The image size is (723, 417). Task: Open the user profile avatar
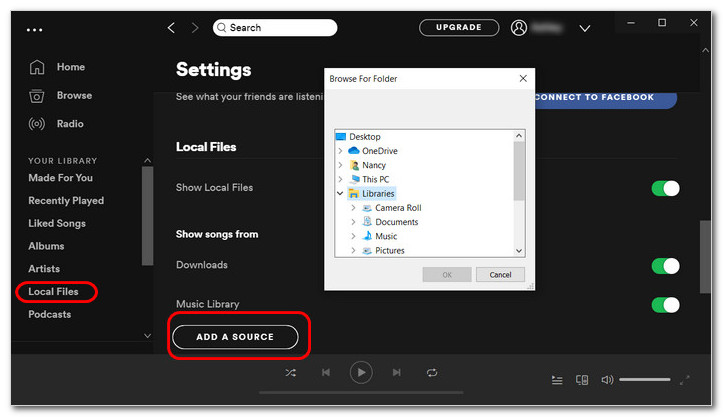[519, 28]
